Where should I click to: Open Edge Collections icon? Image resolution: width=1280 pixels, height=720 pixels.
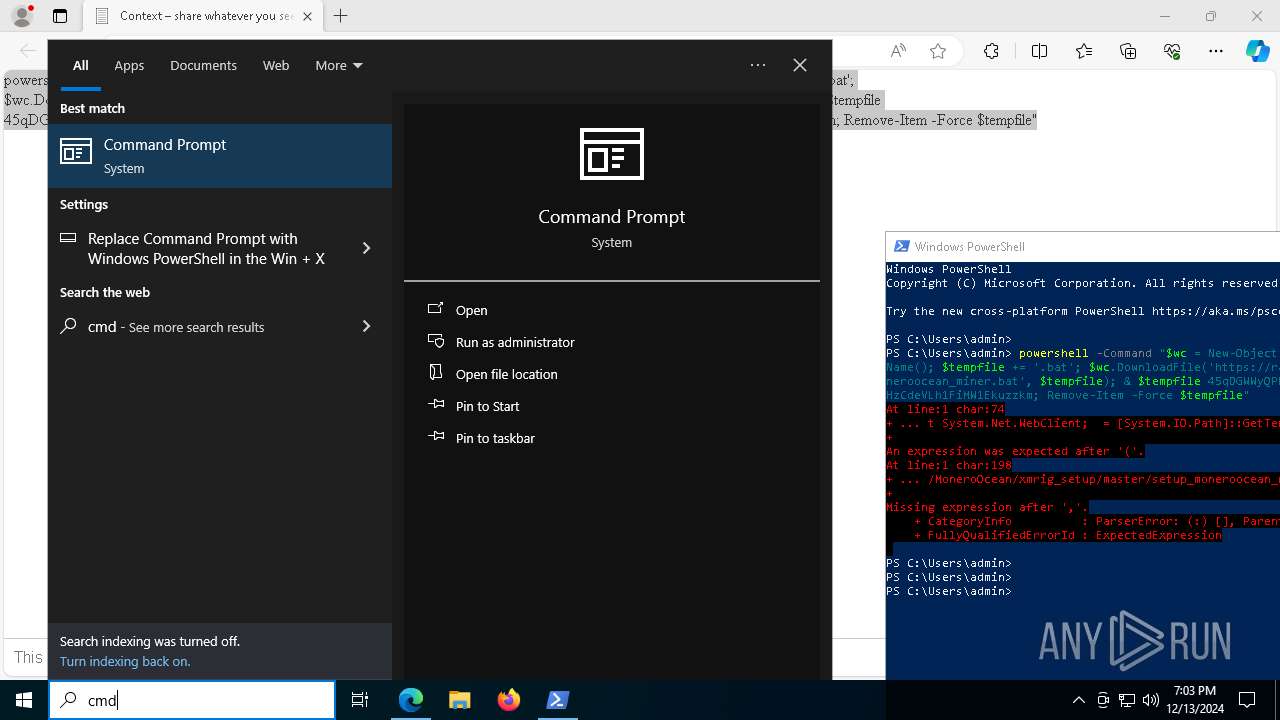[x=1128, y=51]
